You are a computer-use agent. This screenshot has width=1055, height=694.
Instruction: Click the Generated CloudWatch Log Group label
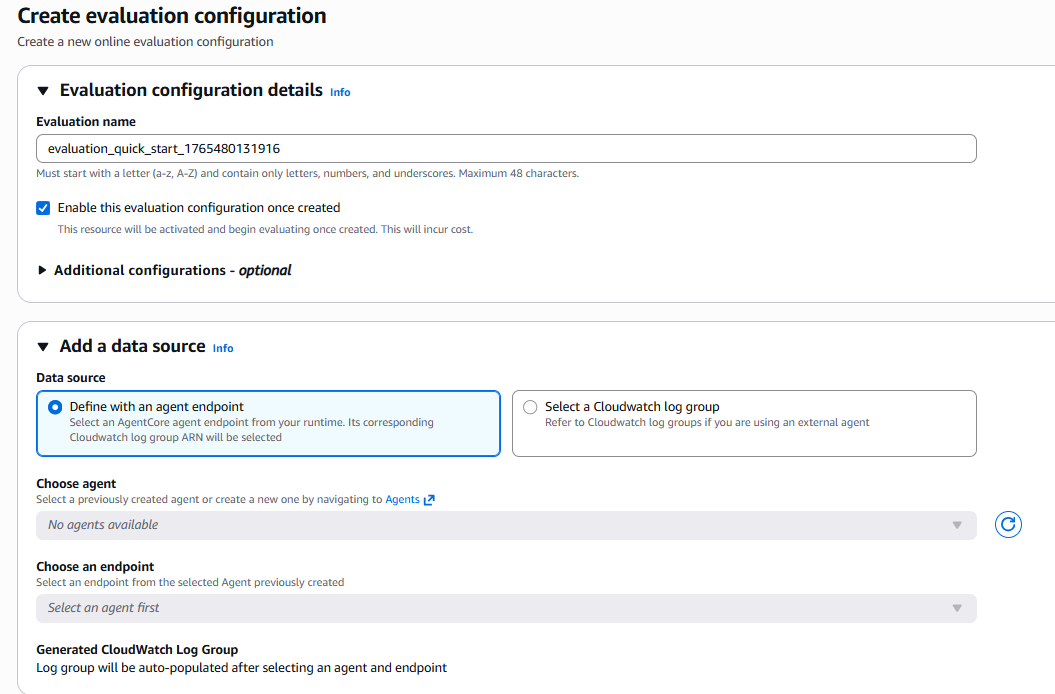(137, 649)
